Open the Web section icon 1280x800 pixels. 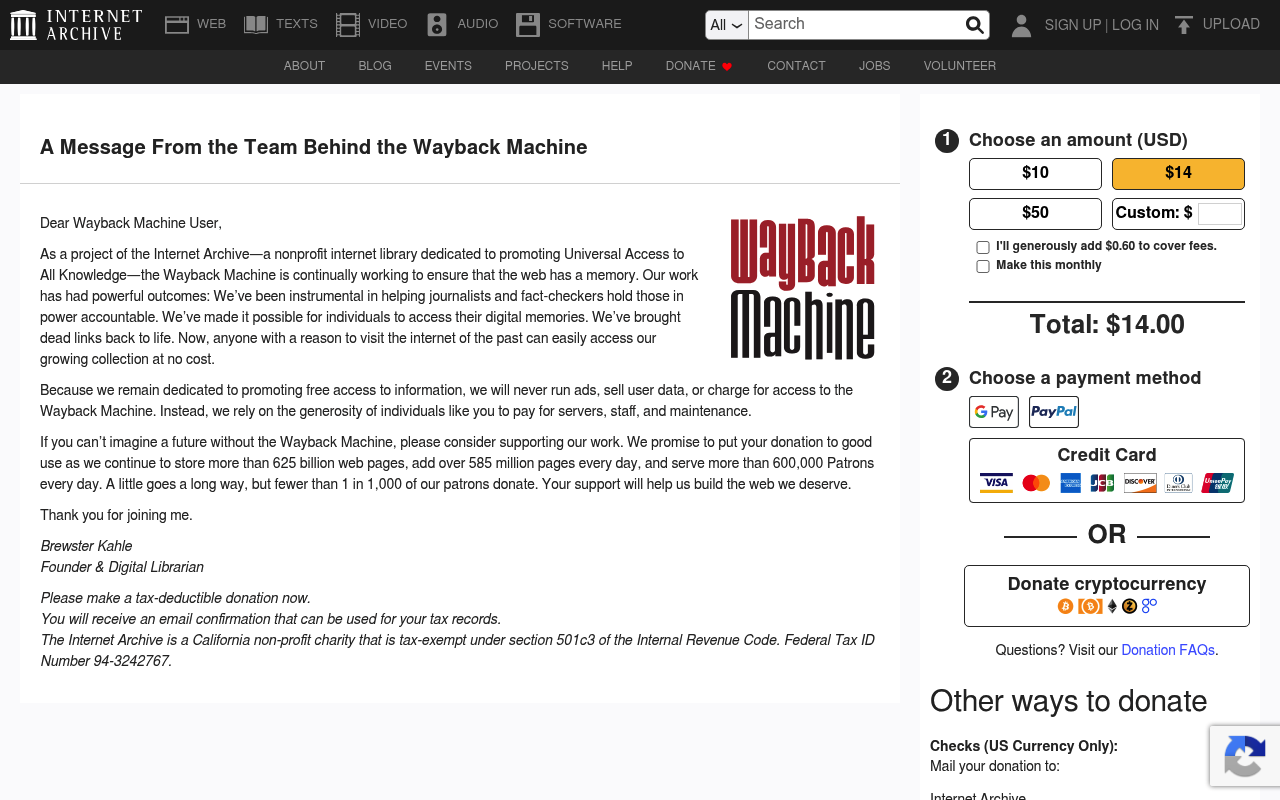177,24
